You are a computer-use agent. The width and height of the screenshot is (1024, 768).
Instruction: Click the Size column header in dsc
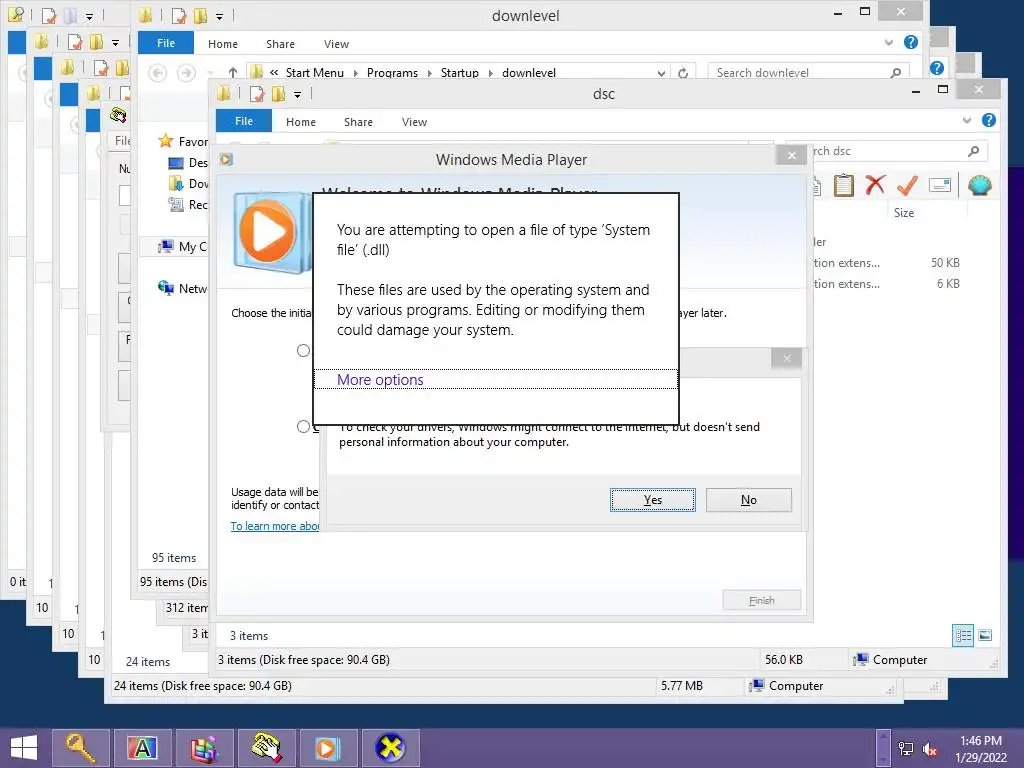(904, 213)
